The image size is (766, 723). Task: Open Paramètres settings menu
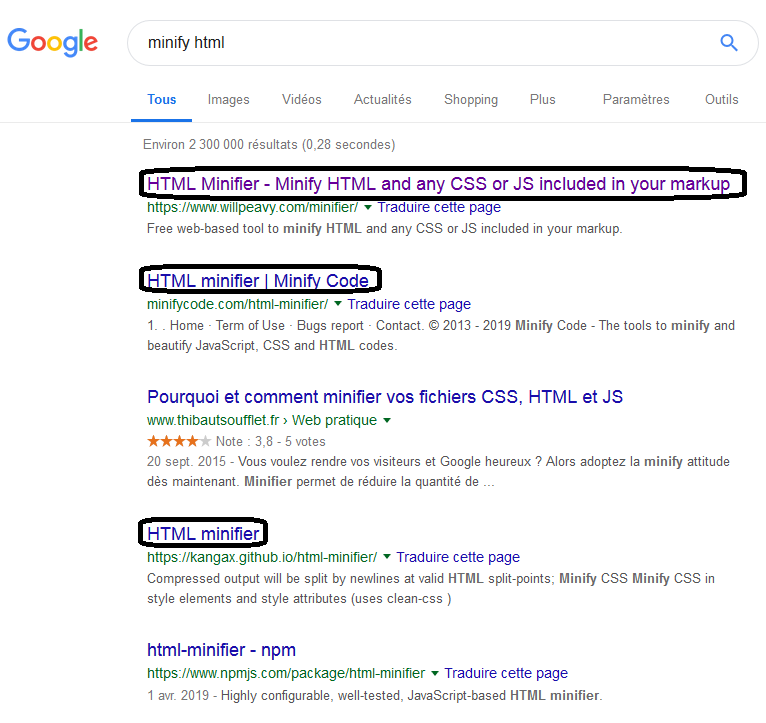tap(636, 100)
